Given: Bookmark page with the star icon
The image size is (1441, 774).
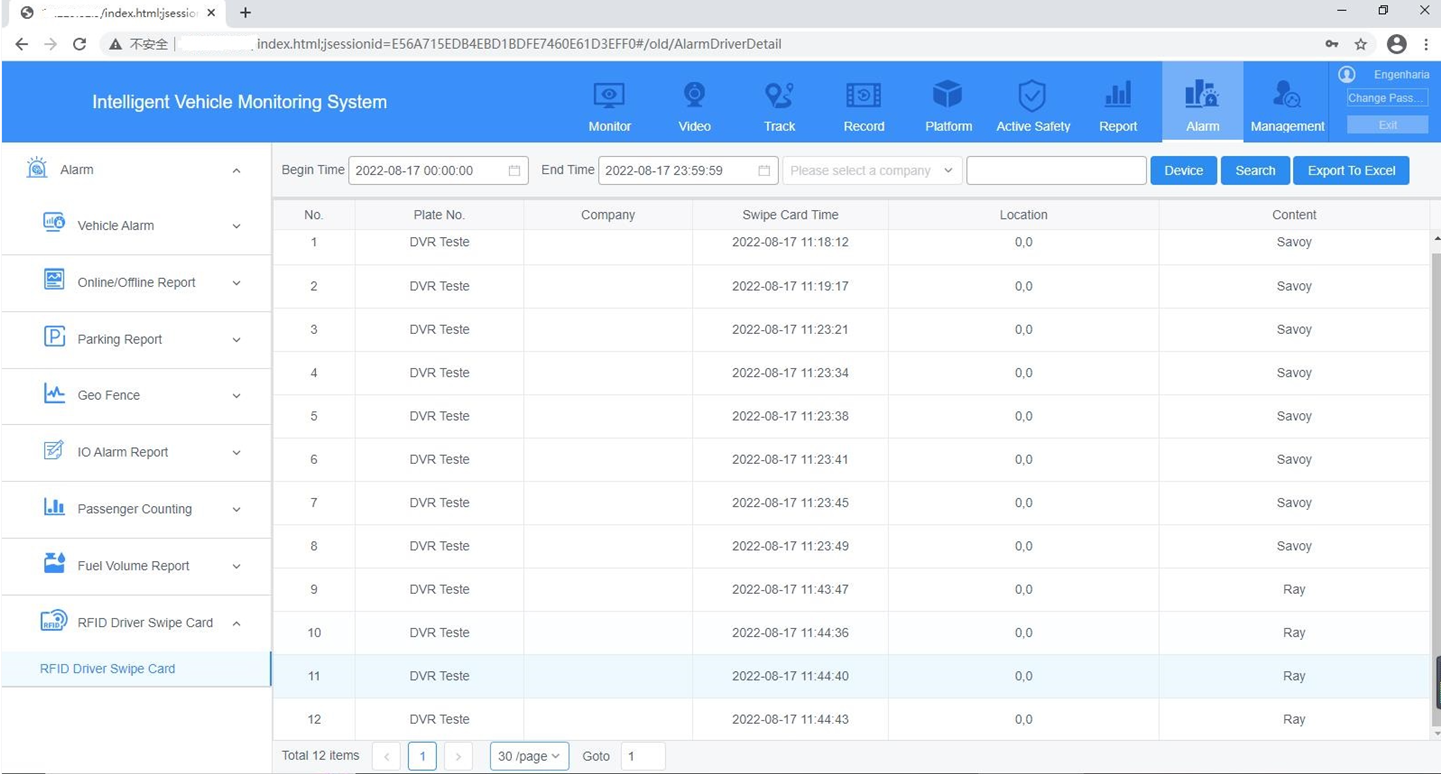Looking at the screenshot, I should coord(1361,44).
